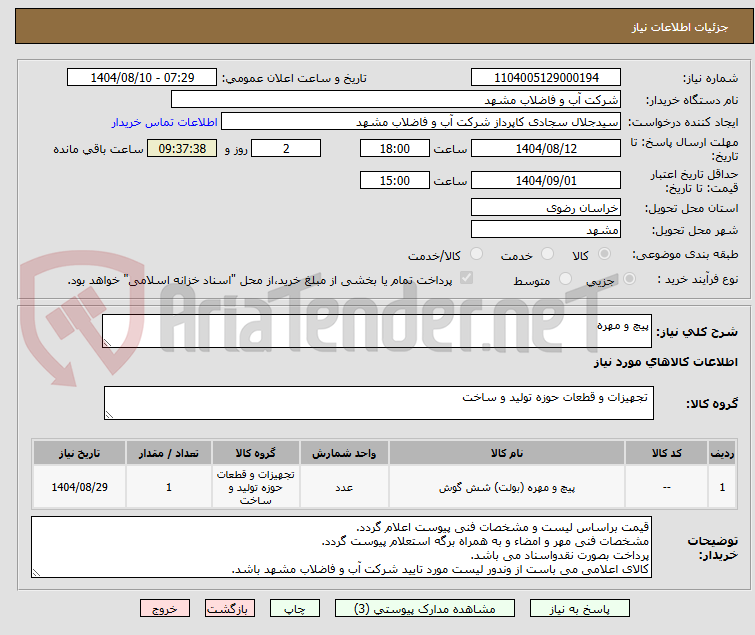Image resolution: width=755 pixels, height=635 pixels.
Task: Click the کد کالا column header
Action: point(666,453)
